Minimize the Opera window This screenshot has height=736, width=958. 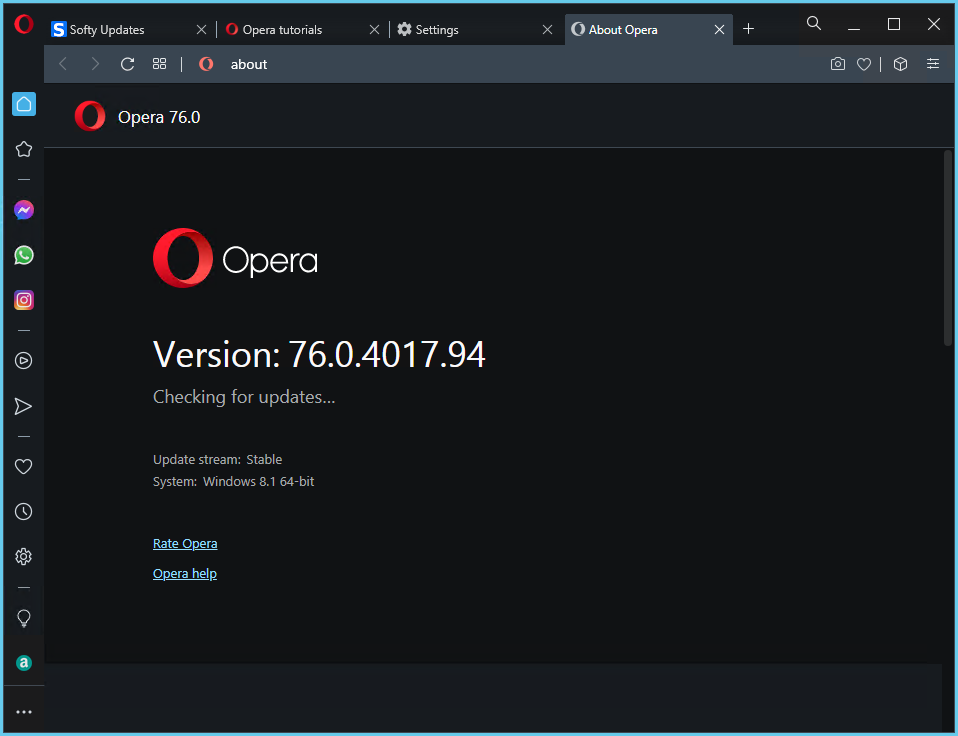tap(854, 28)
